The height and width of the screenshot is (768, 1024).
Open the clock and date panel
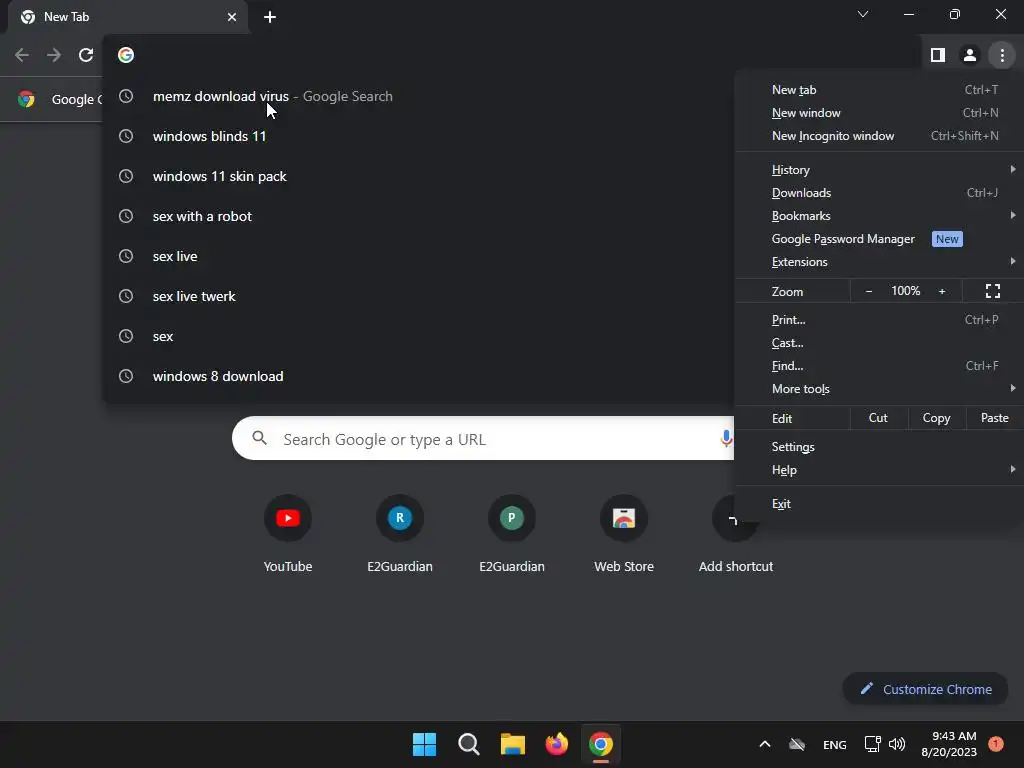949,744
